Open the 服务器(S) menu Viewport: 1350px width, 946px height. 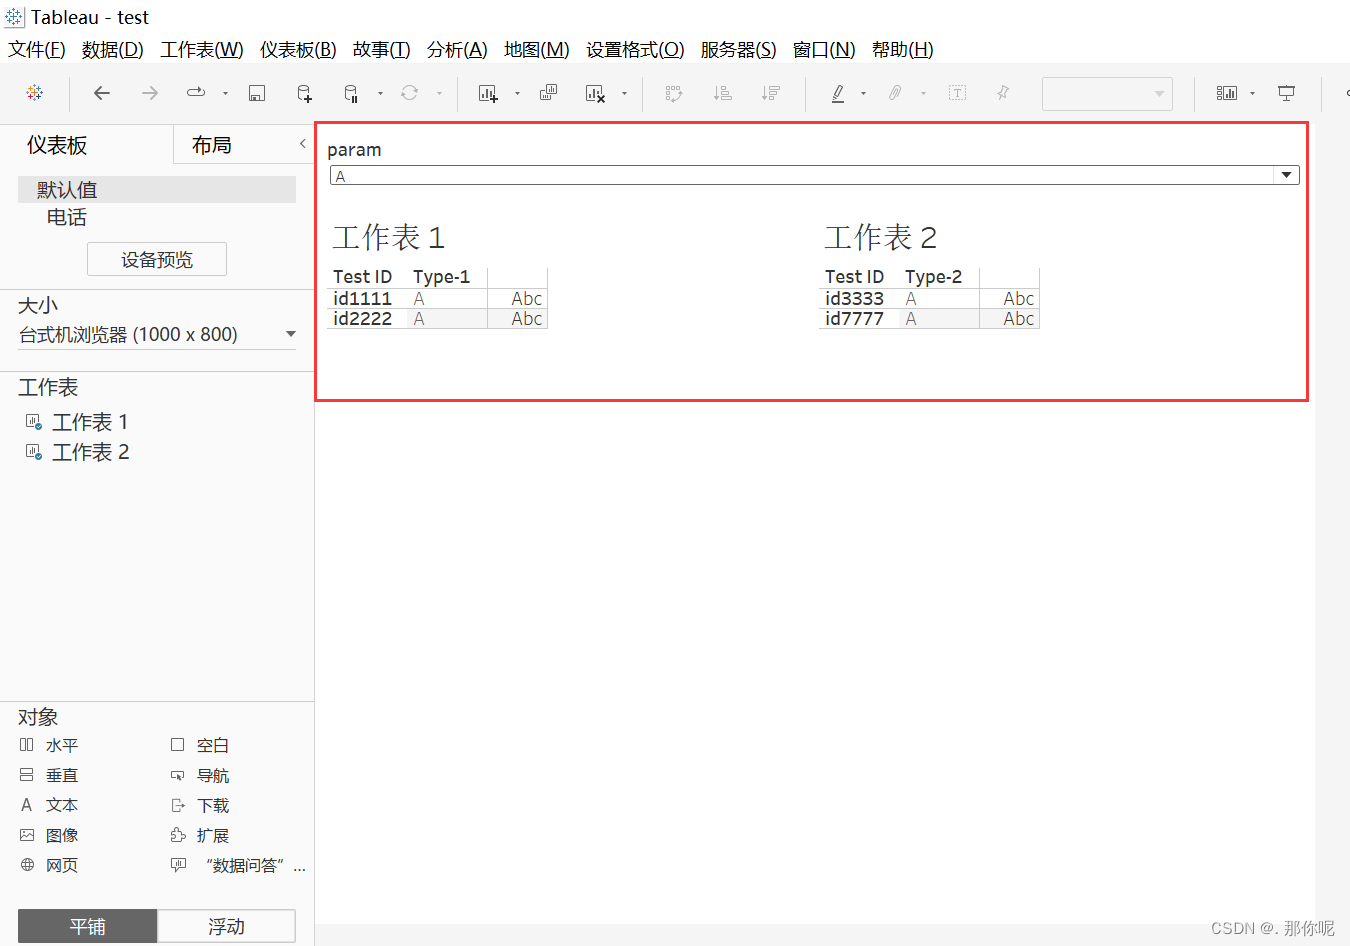[738, 50]
